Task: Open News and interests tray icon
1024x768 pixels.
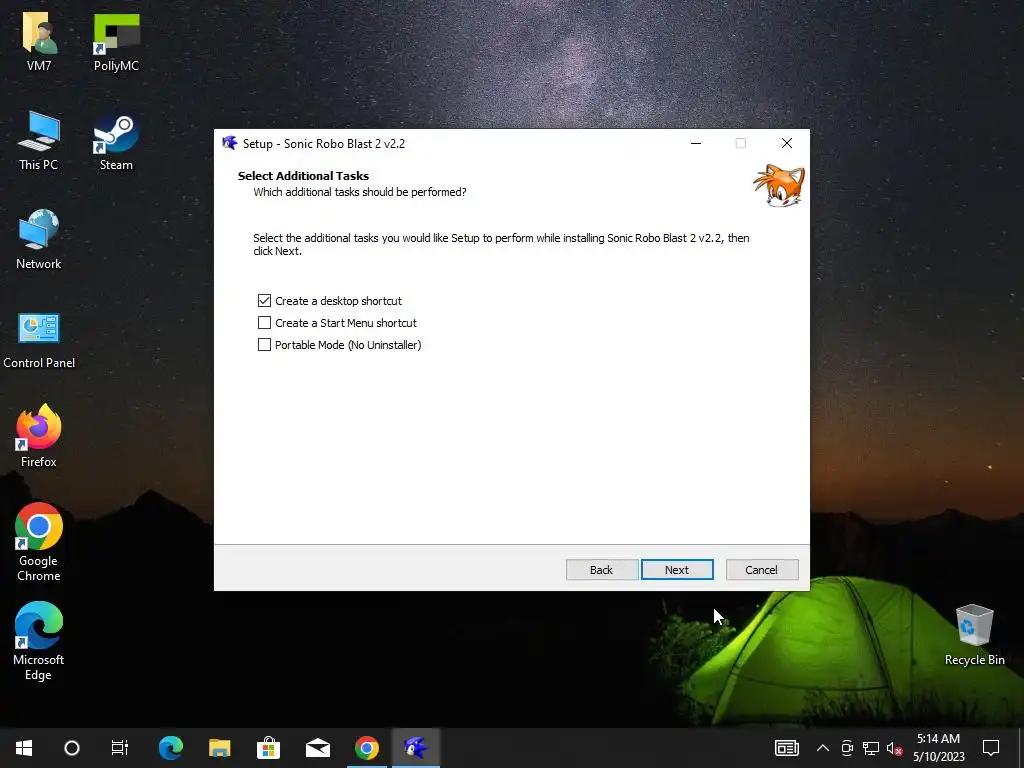Action: point(786,748)
